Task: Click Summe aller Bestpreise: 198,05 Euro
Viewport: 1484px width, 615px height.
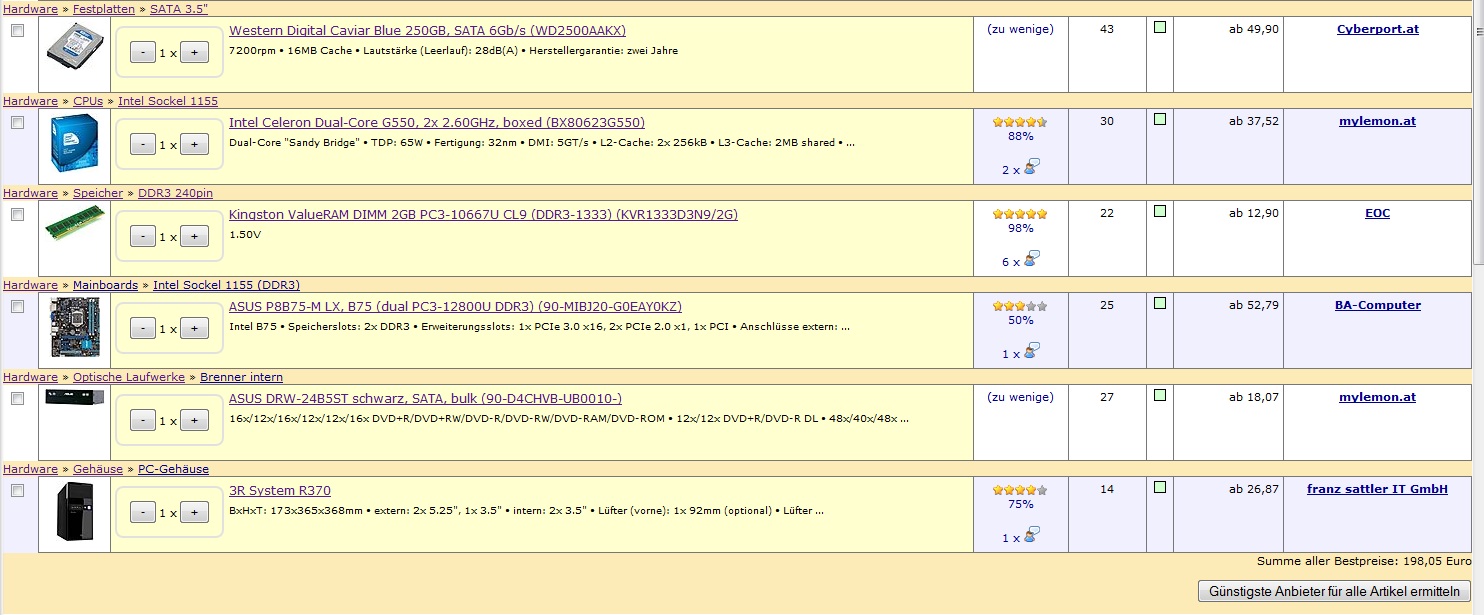Action: click(1364, 562)
